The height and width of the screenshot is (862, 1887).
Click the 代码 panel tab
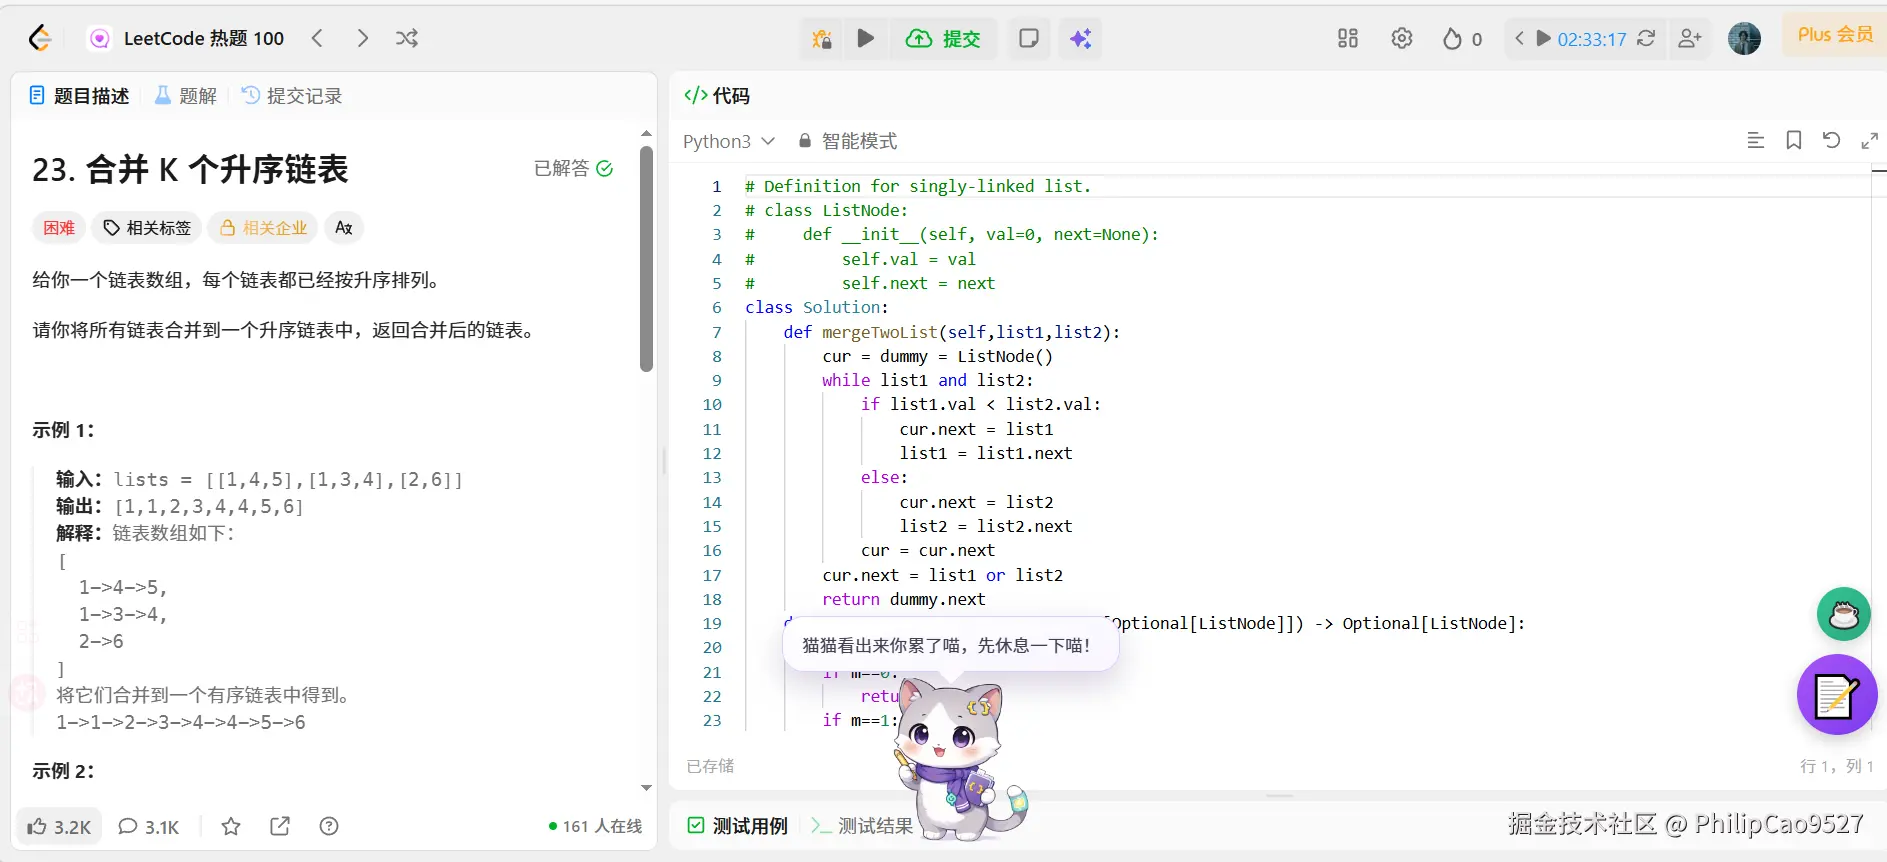click(x=717, y=95)
